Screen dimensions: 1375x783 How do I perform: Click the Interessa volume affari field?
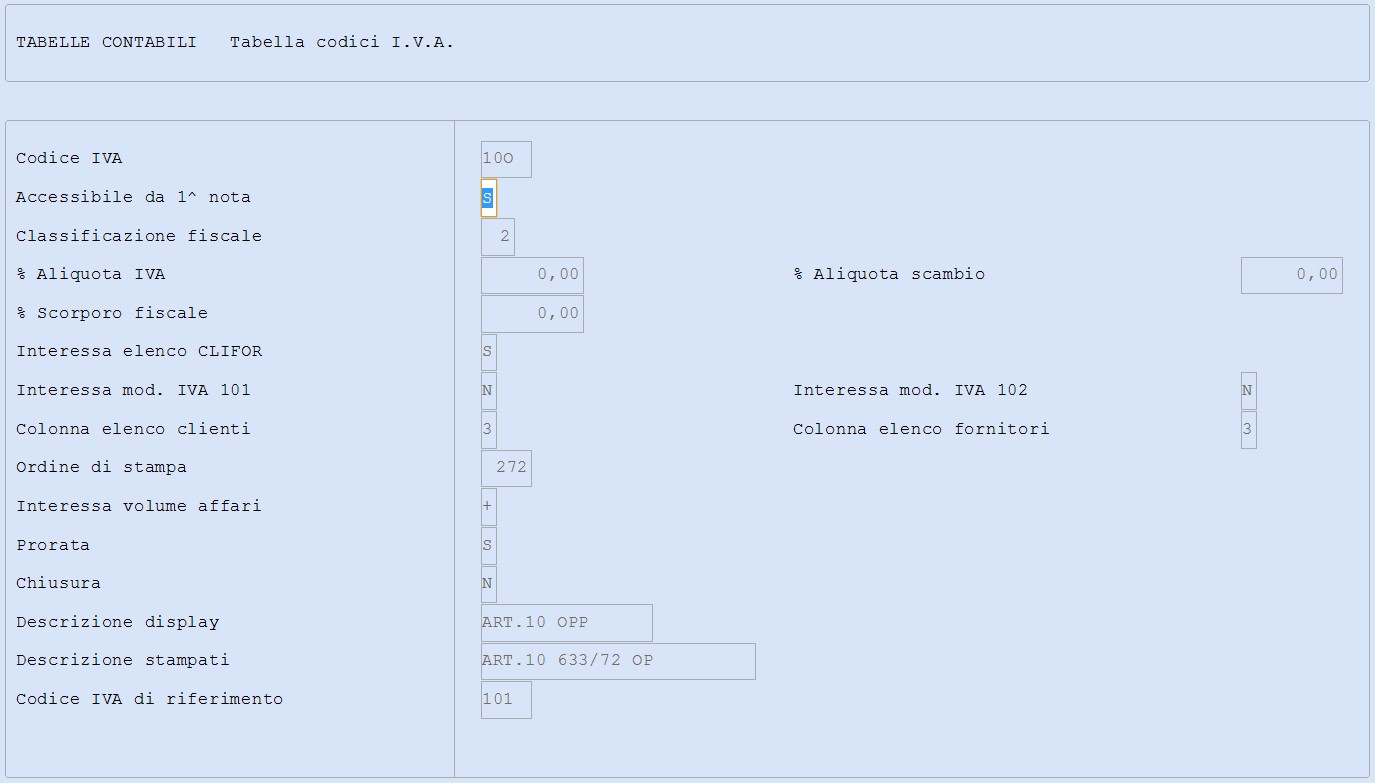488,507
